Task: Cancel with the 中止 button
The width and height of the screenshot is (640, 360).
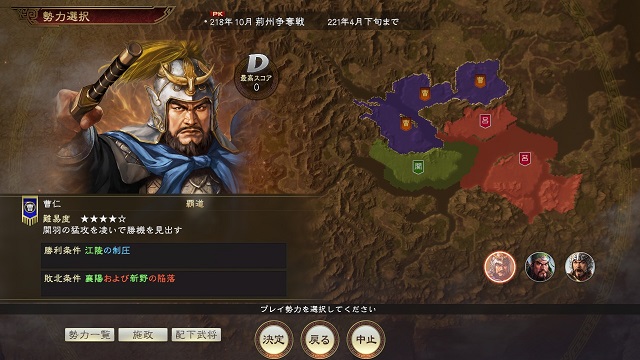Action: [x=366, y=339]
